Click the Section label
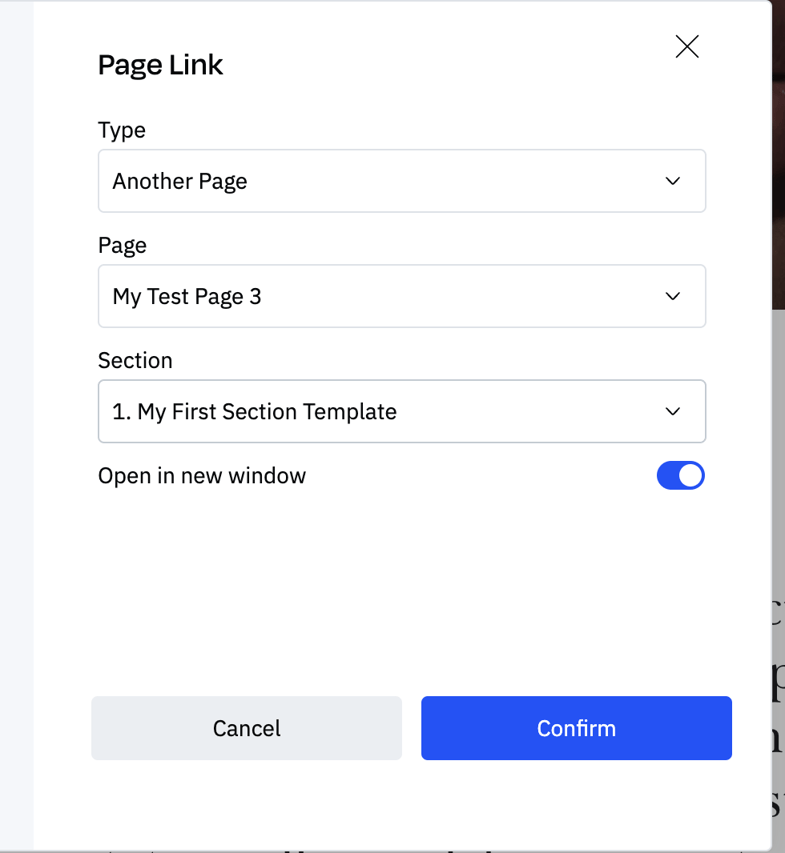Image resolution: width=785 pixels, height=853 pixels. 135,360
